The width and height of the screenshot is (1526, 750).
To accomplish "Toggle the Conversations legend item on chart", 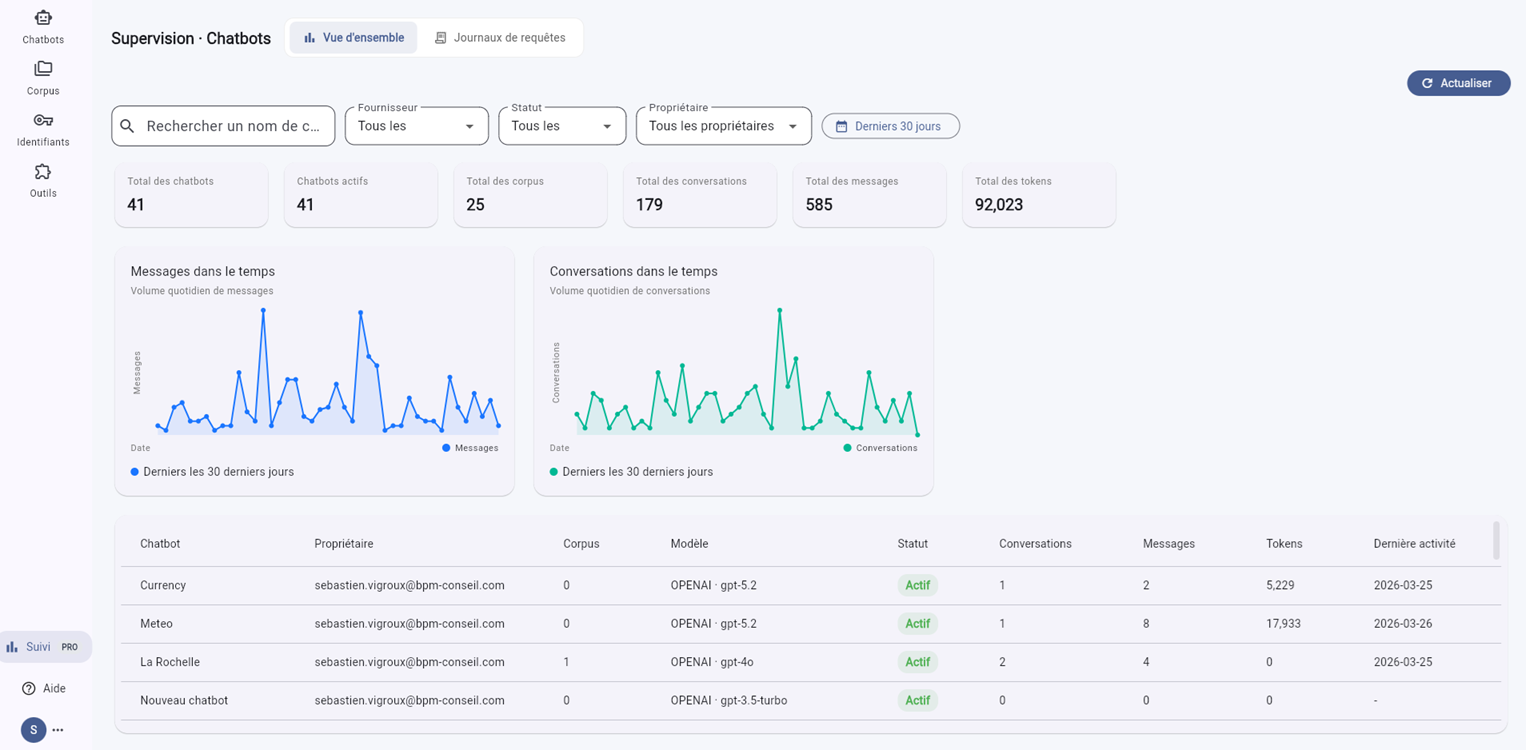I will [880, 448].
